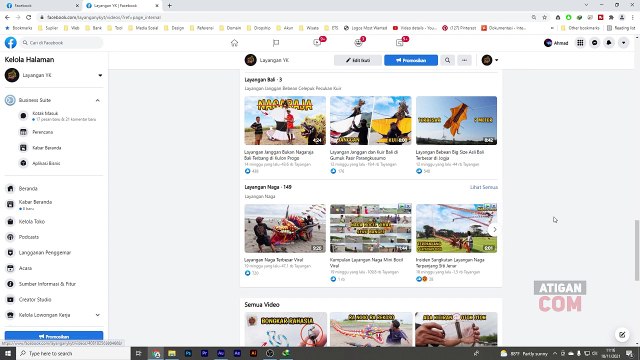Click the new message compose icon
Image resolution: width=640 pixels, height=360 pixels.
(x=622, y=335)
